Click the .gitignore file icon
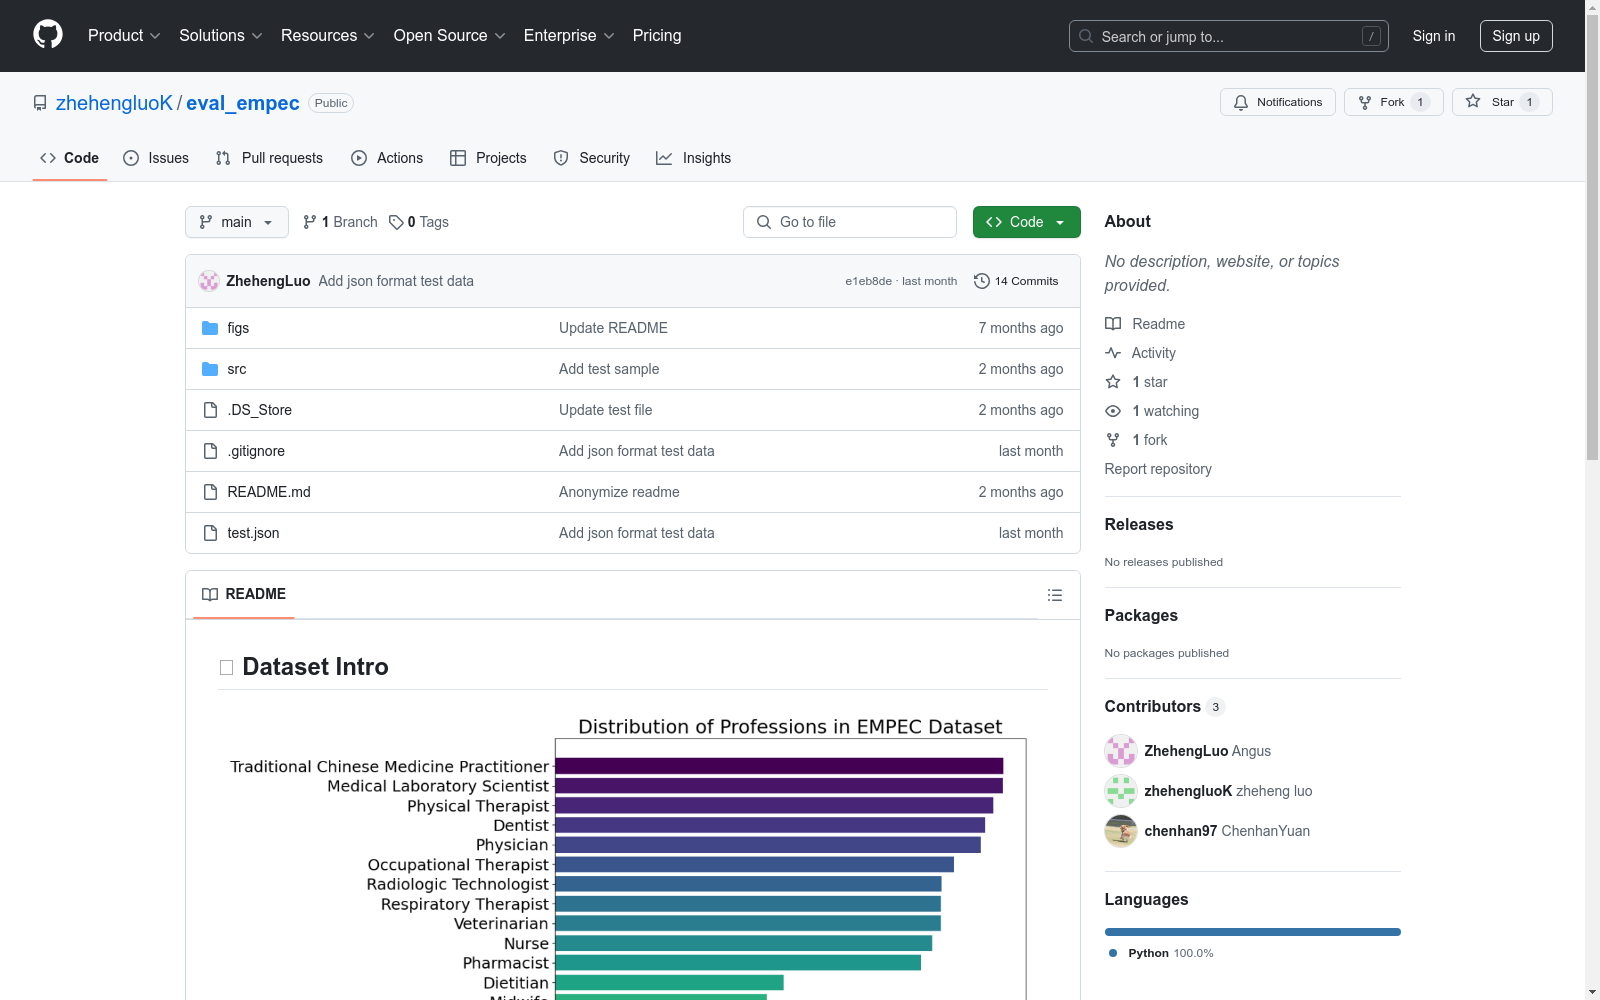Viewport: 1600px width, 1000px height. (x=210, y=451)
